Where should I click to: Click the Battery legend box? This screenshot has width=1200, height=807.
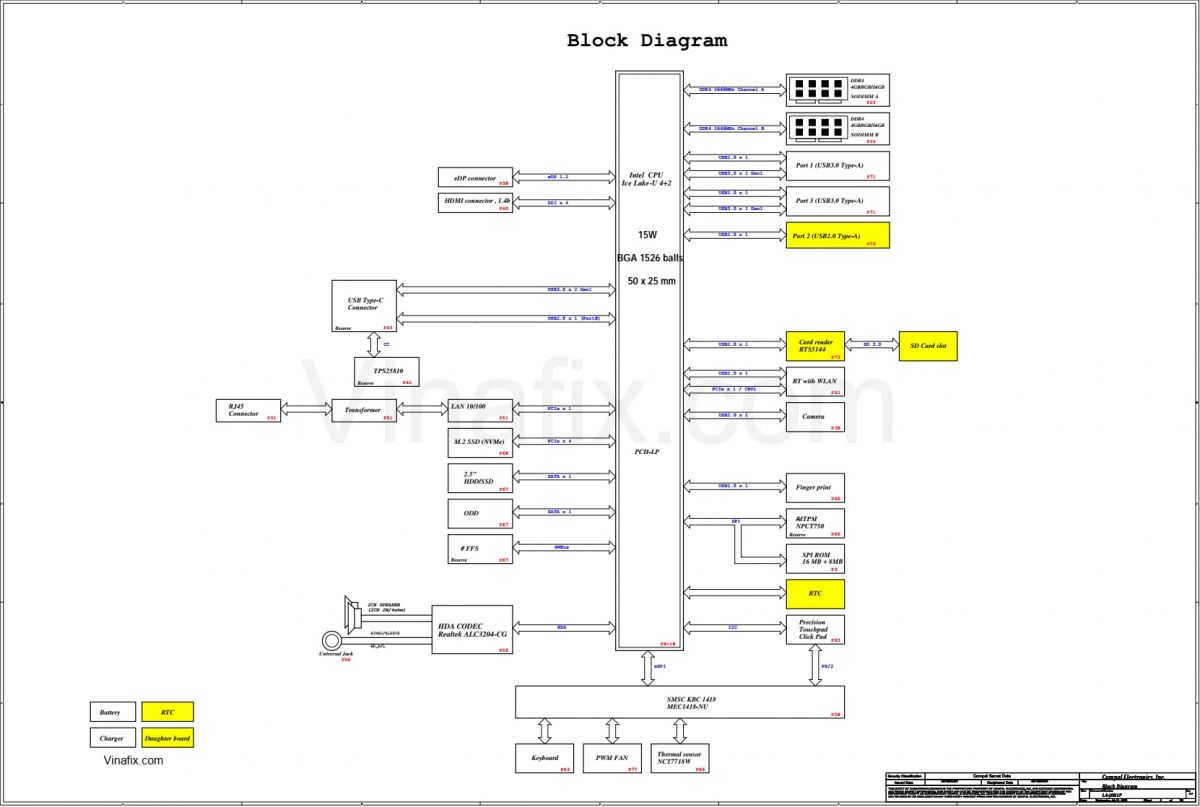[x=111, y=712]
